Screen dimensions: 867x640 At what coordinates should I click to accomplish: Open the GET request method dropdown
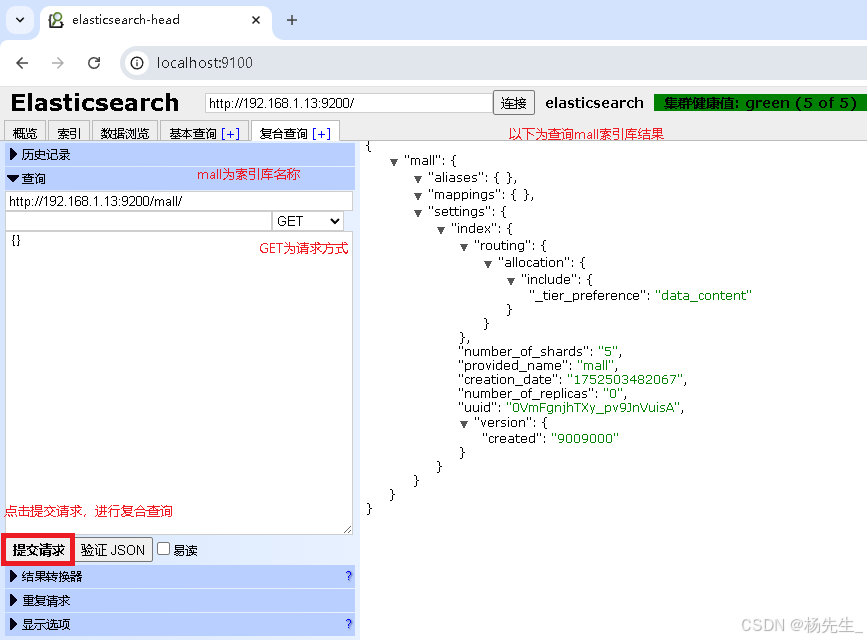(307, 220)
